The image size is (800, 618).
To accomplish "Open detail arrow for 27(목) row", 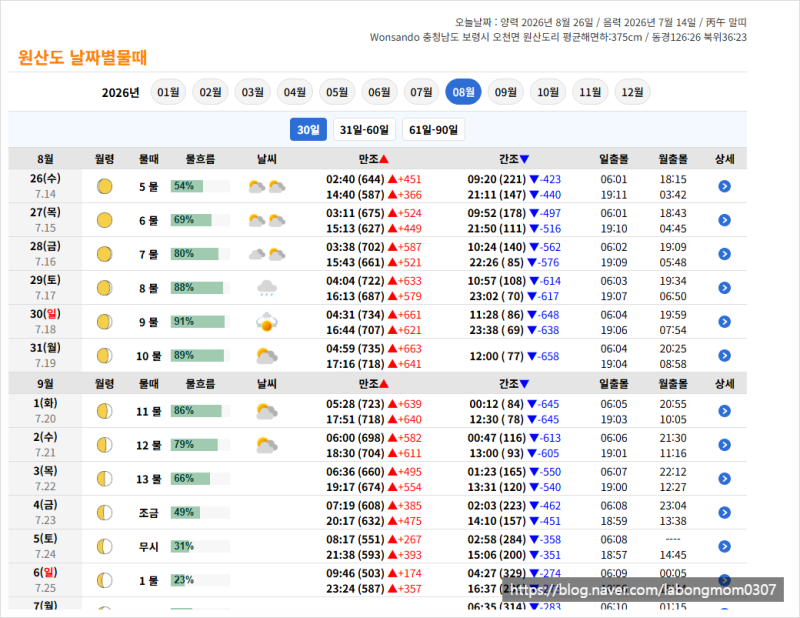I will pyautogui.click(x=724, y=220).
